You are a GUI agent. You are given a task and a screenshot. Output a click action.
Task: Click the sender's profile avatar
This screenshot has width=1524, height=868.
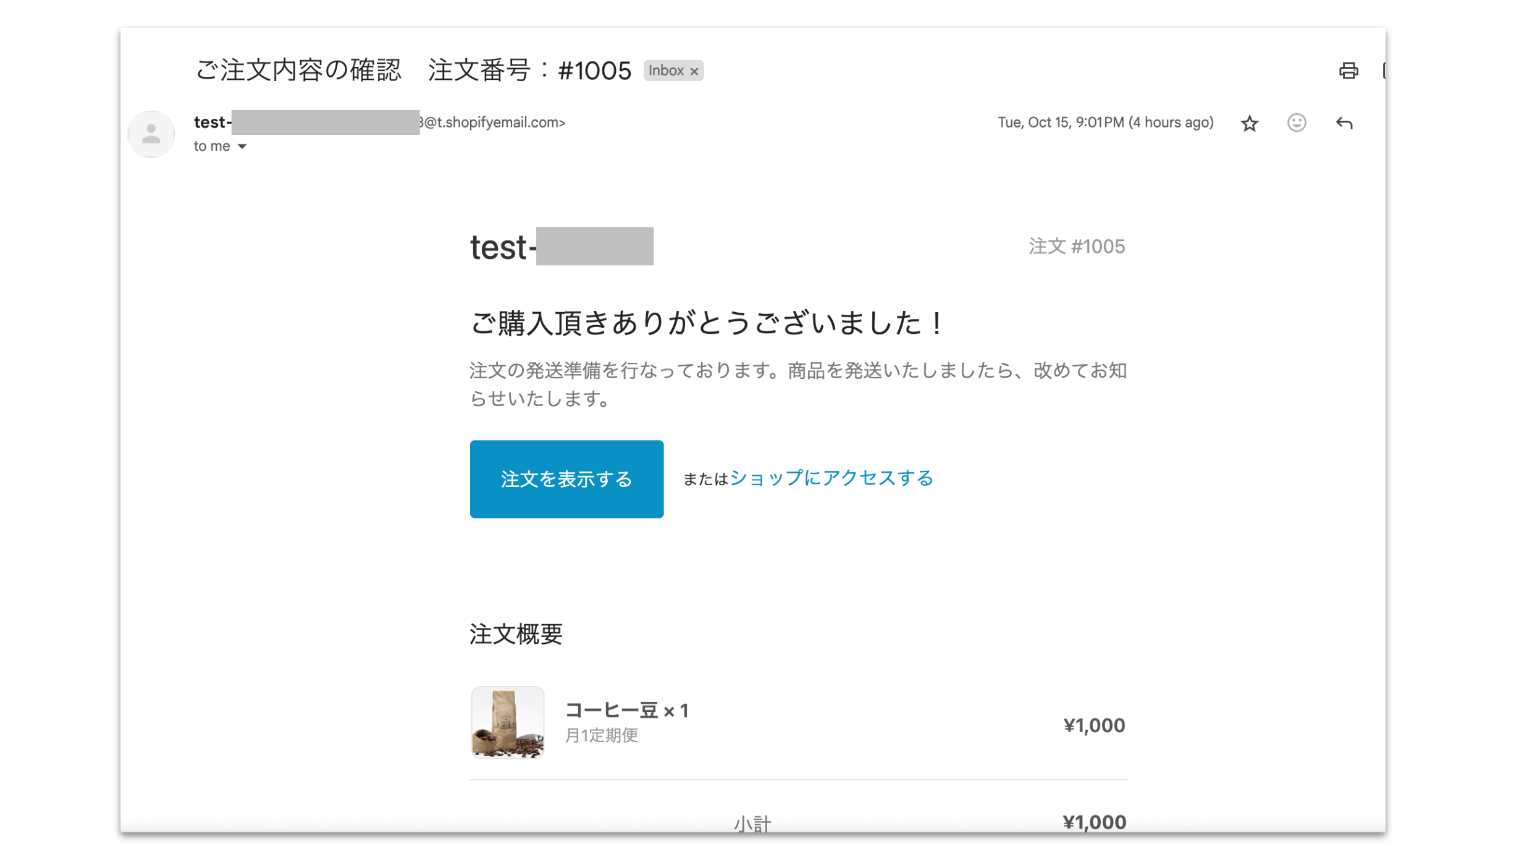151,134
